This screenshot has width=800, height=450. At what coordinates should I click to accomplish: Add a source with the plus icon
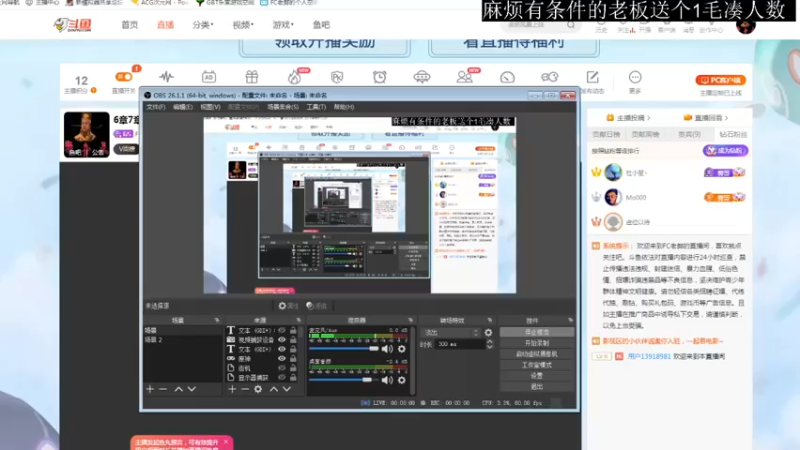(232, 389)
